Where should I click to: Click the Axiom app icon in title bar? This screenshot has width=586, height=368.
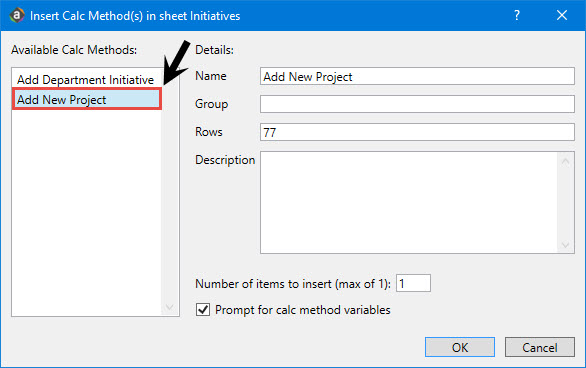pos(17,16)
